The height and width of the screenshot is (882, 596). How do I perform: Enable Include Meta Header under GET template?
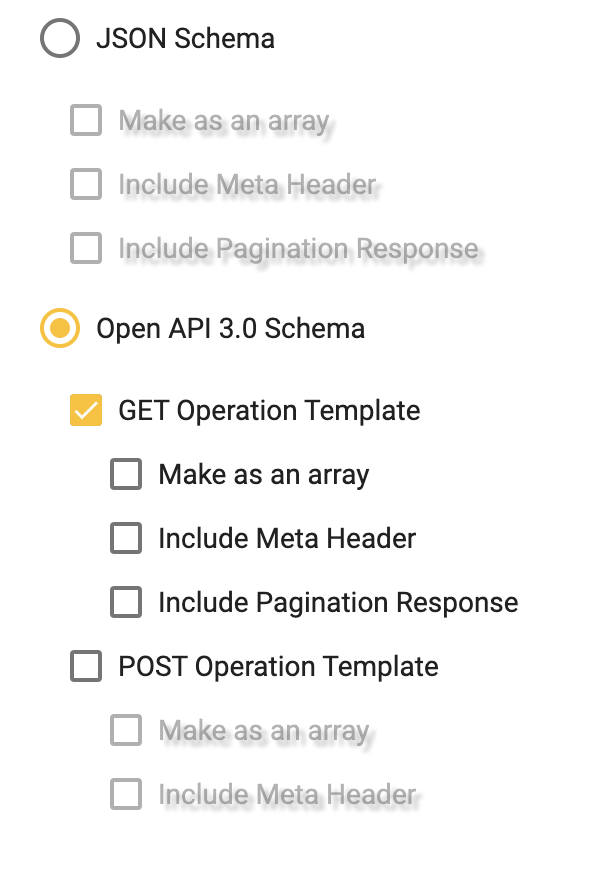tap(126, 538)
